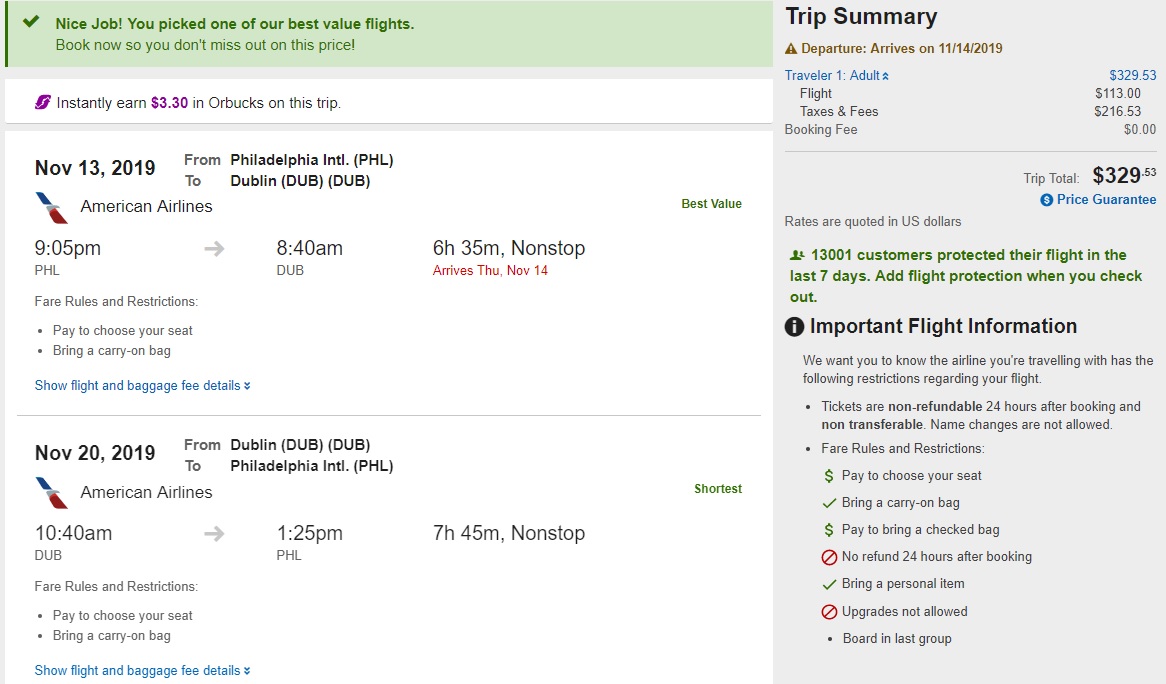
Task: Click the Best Value label on outbound flight
Action: [x=711, y=204]
